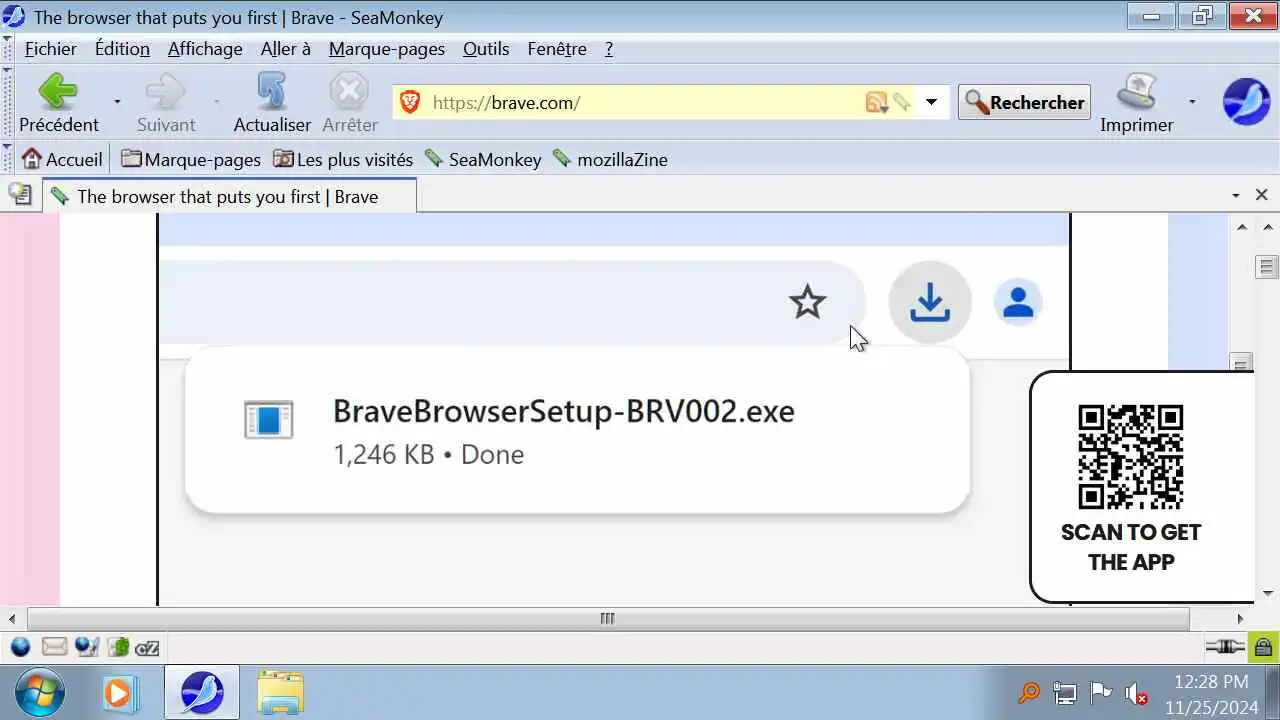The image size is (1280, 720).
Task: Close the current tab with X
Action: [1261, 195]
